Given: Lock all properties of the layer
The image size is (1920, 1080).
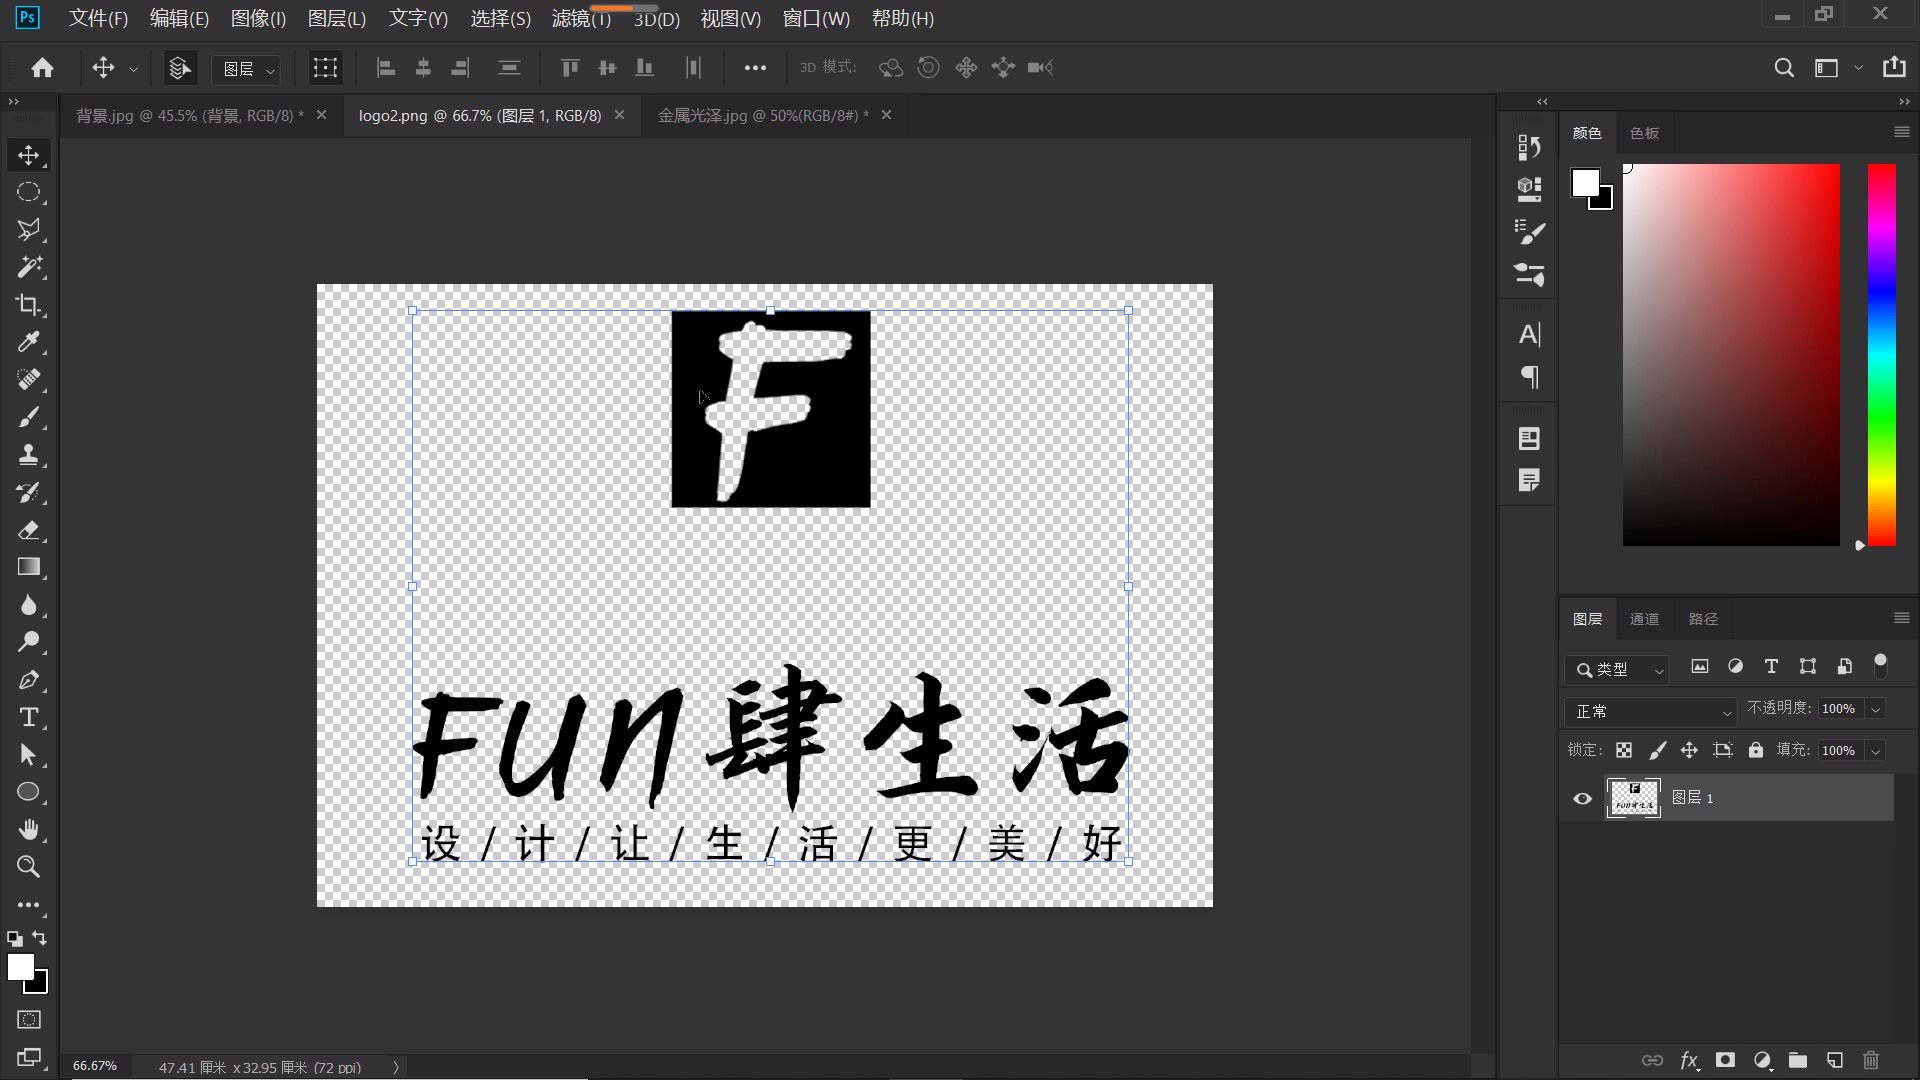Looking at the screenshot, I should (x=1756, y=750).
